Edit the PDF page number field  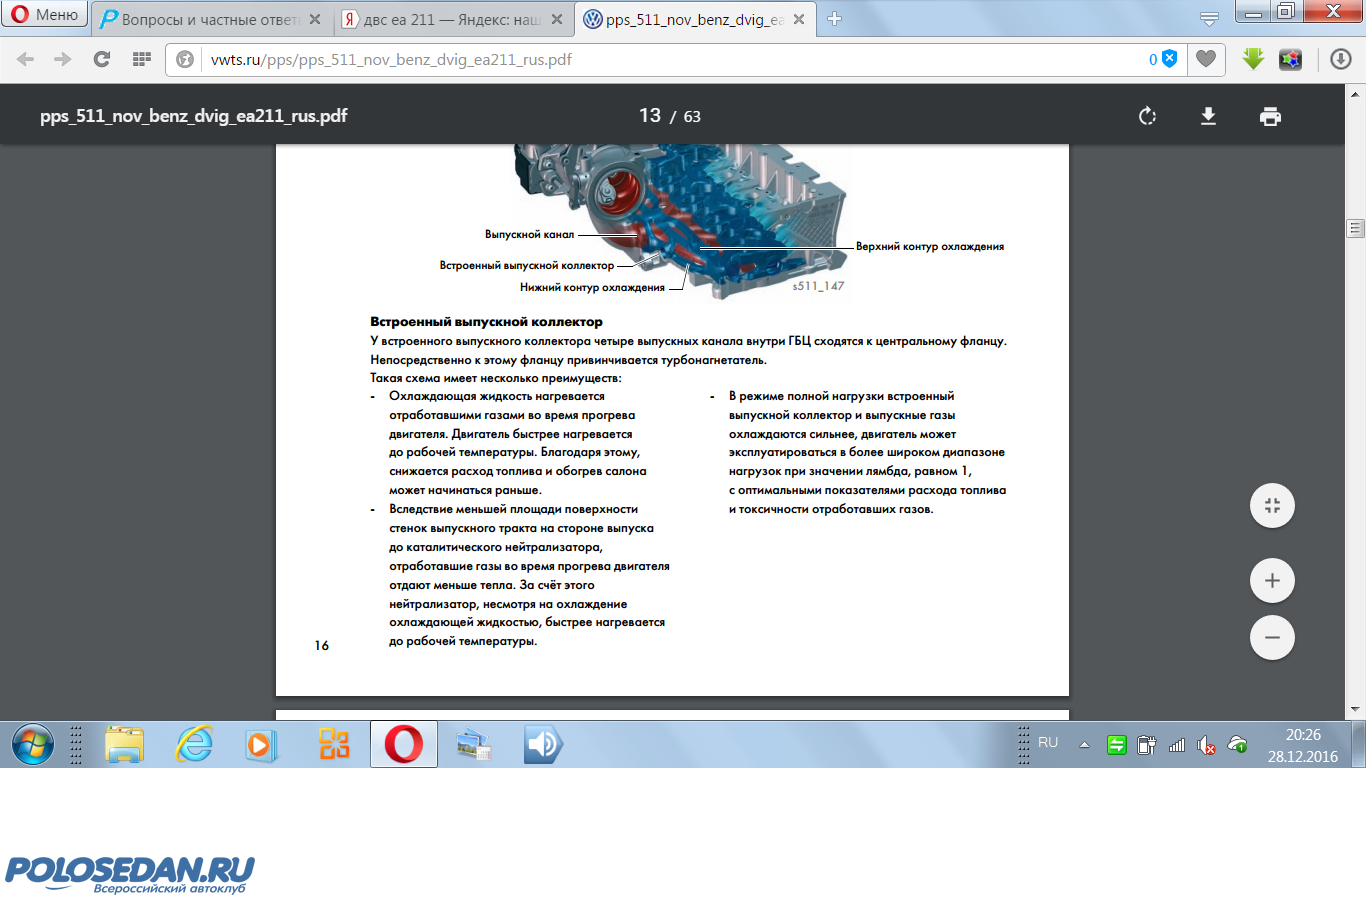click(x=650, y=116)
